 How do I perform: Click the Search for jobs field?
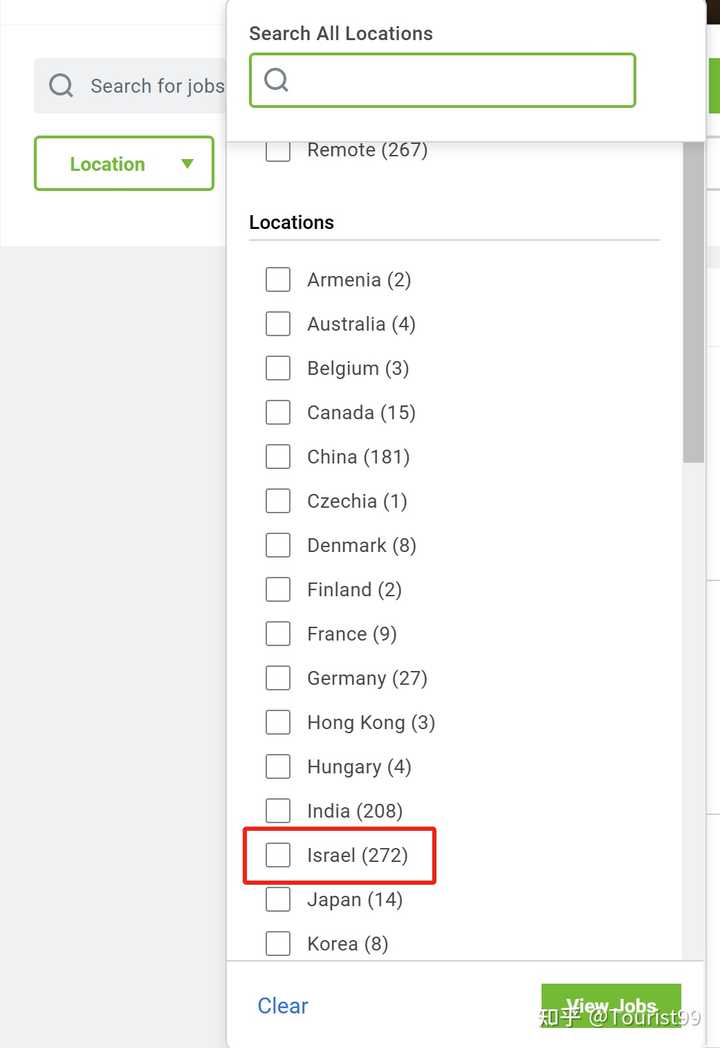point(130,86)
